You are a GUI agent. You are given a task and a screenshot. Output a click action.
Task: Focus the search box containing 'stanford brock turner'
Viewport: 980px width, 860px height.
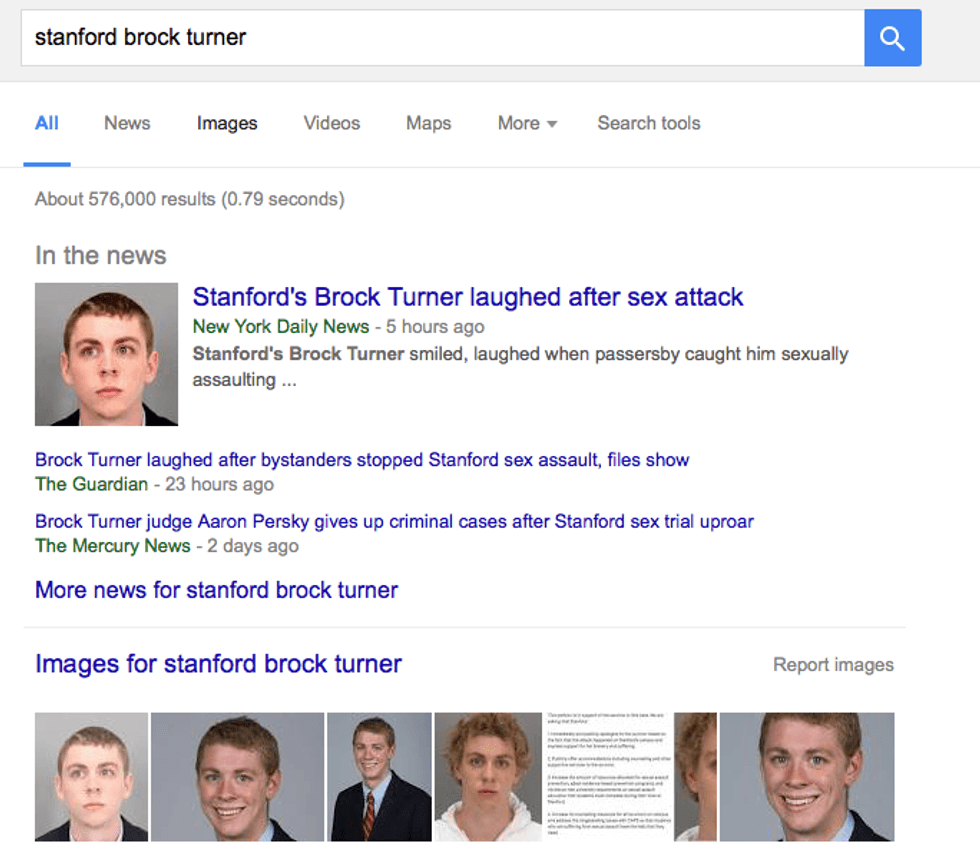(442, 38)
